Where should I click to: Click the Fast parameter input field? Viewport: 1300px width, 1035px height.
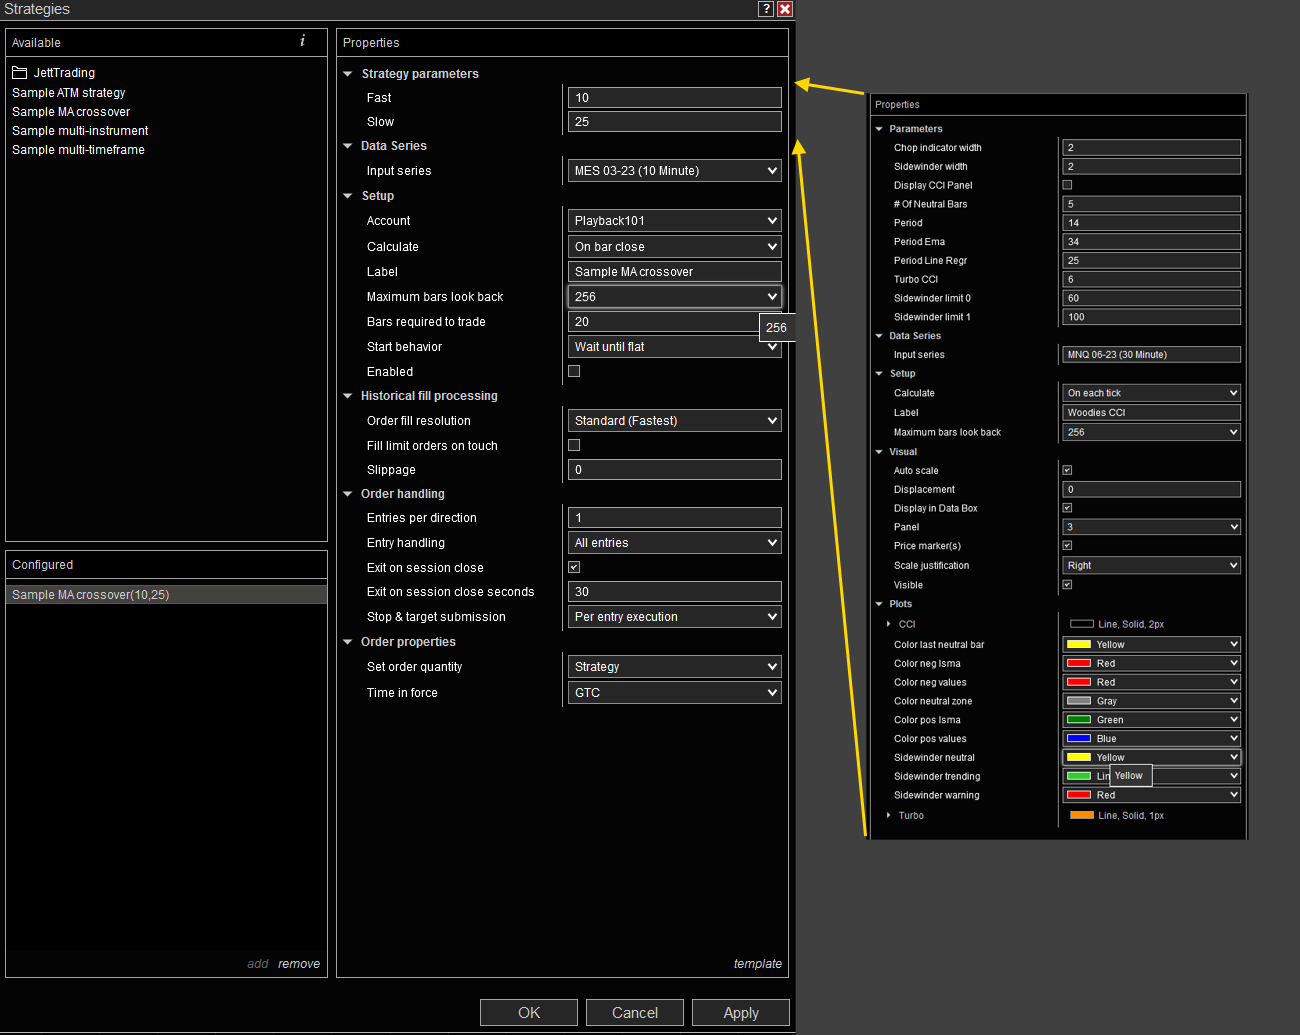pos(675,98)
